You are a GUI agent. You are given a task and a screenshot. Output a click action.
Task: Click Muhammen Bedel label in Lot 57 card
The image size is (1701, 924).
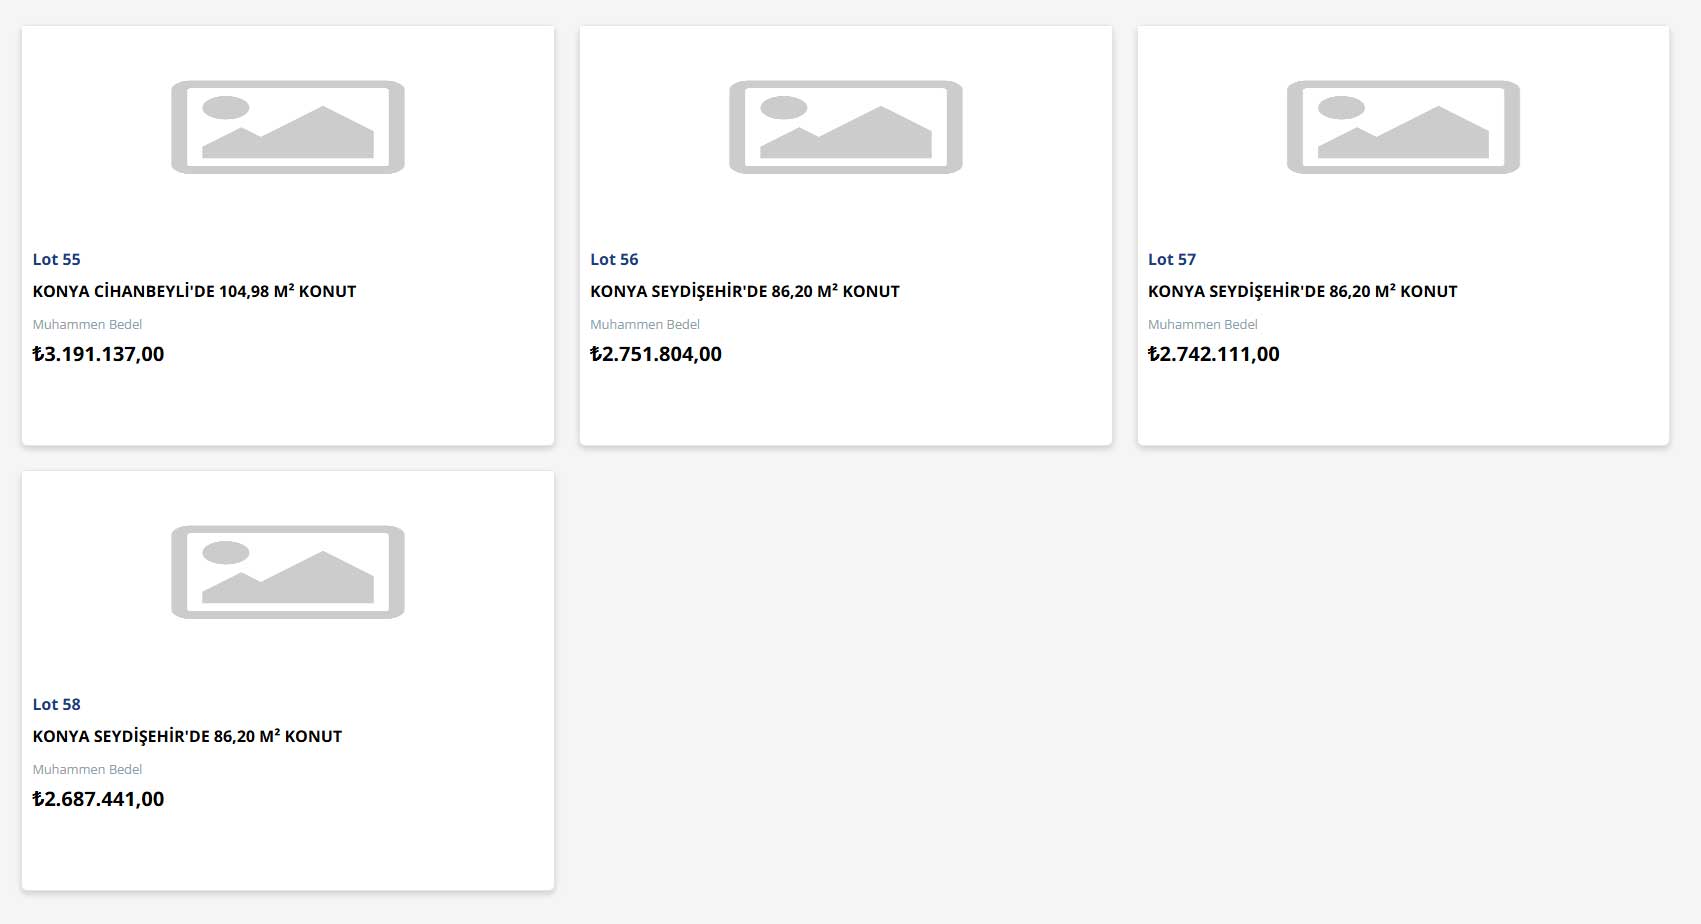coord(1203,324)
